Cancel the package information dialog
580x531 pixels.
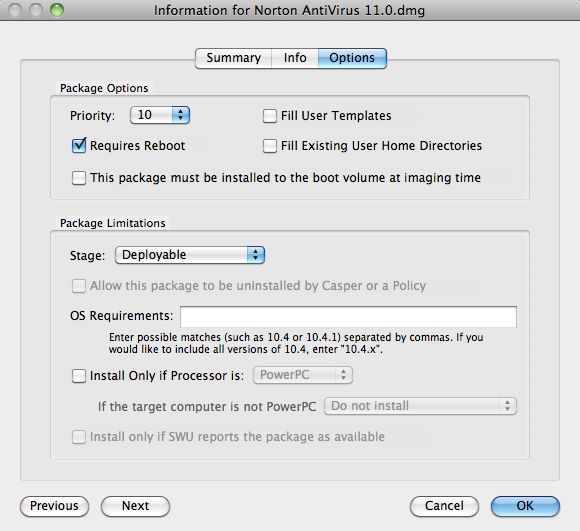point(444,506)
